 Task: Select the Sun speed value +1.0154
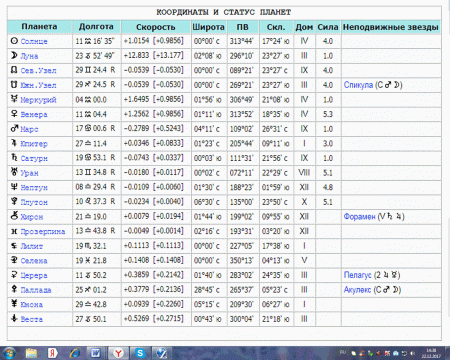pyautogui.click(x=136, y=41)
